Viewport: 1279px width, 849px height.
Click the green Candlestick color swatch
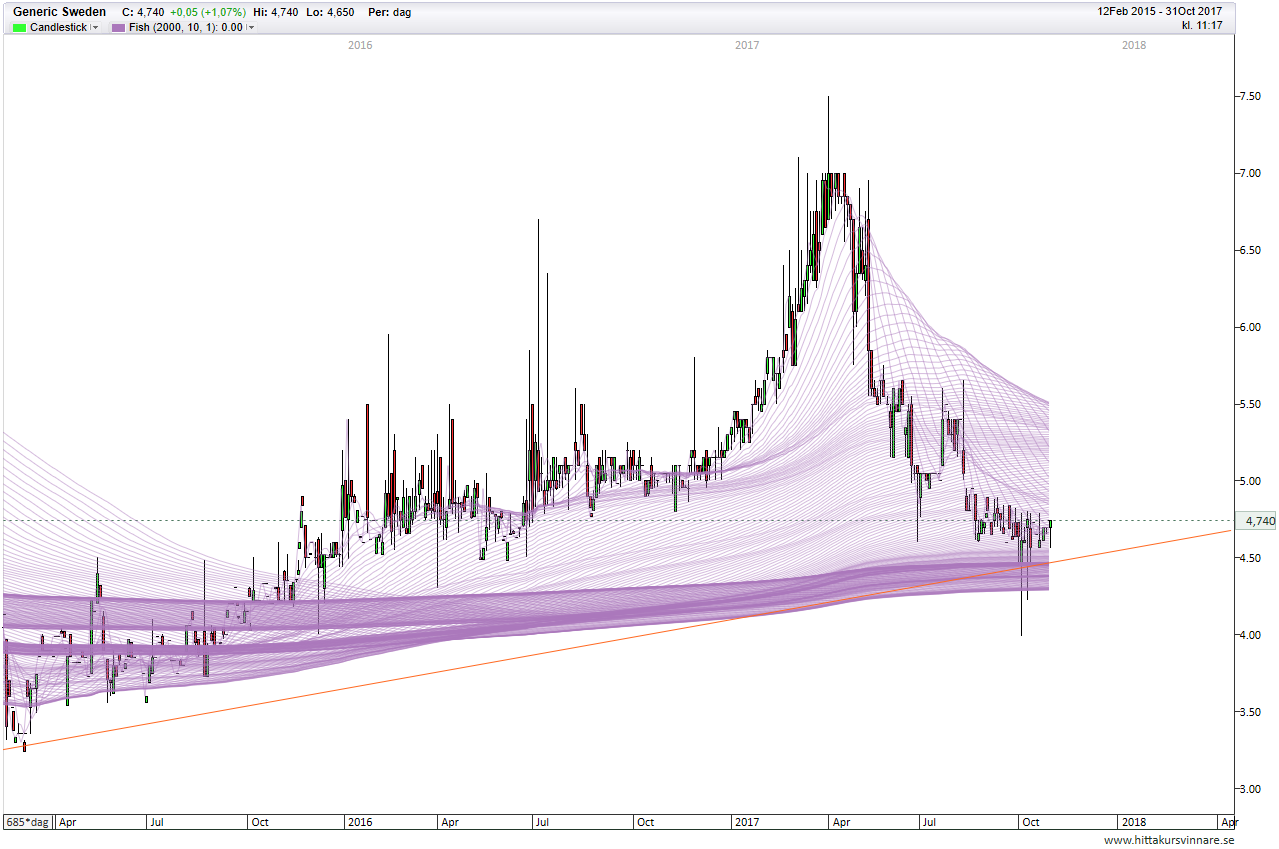[x=20, y=27]
